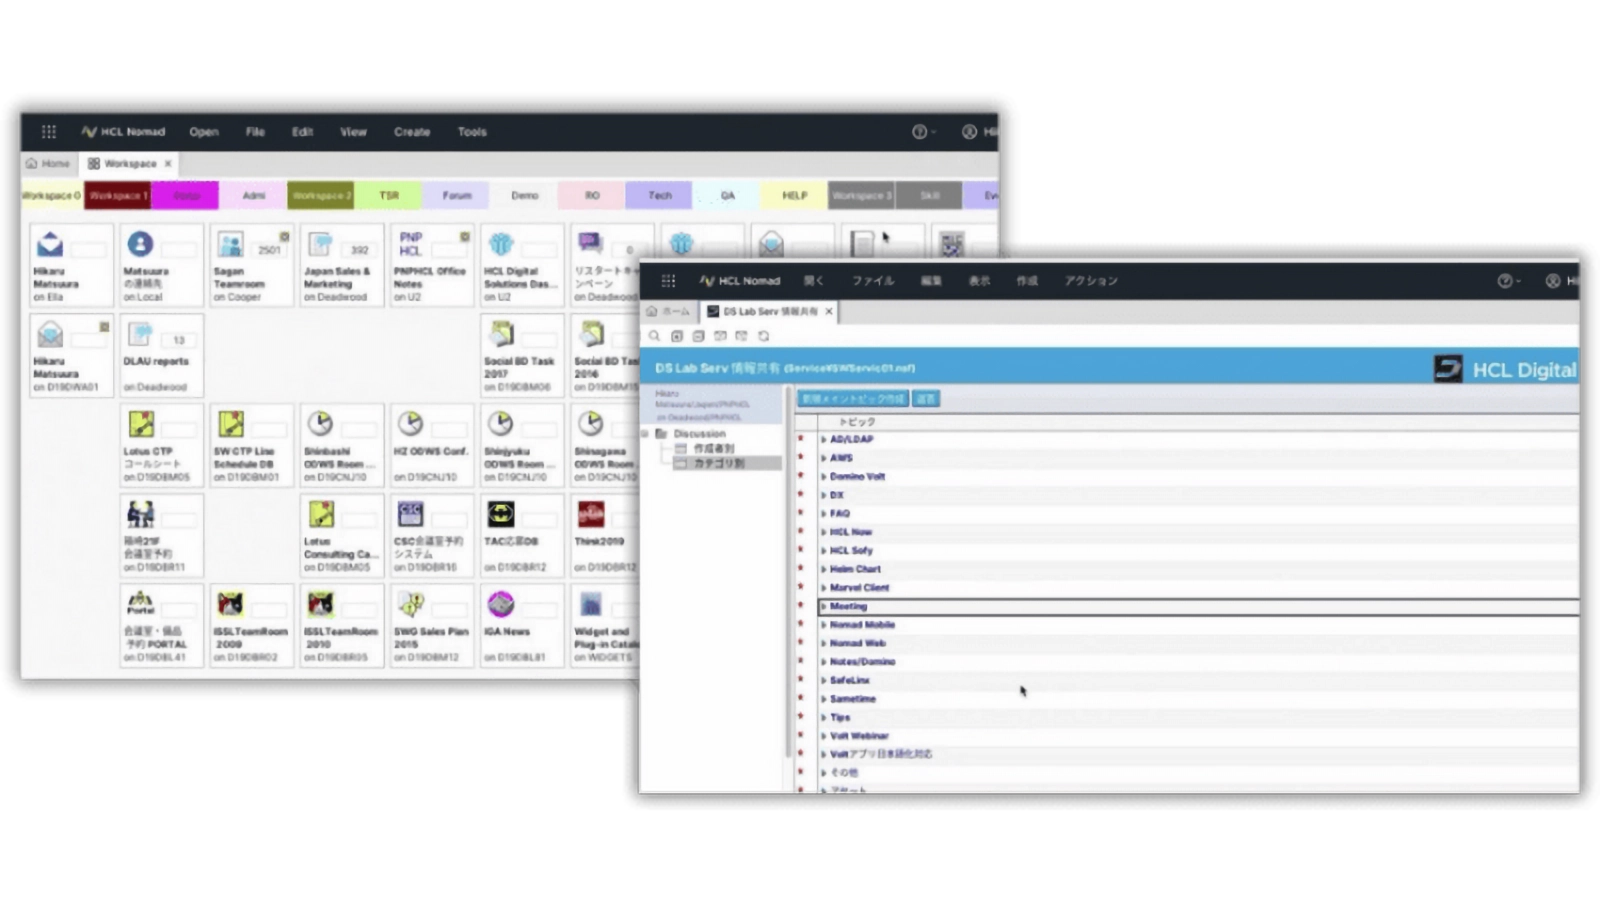The image size is (1600, 900).
Task: Expand the Nomad Mobile category
Action: pos(823,625)
